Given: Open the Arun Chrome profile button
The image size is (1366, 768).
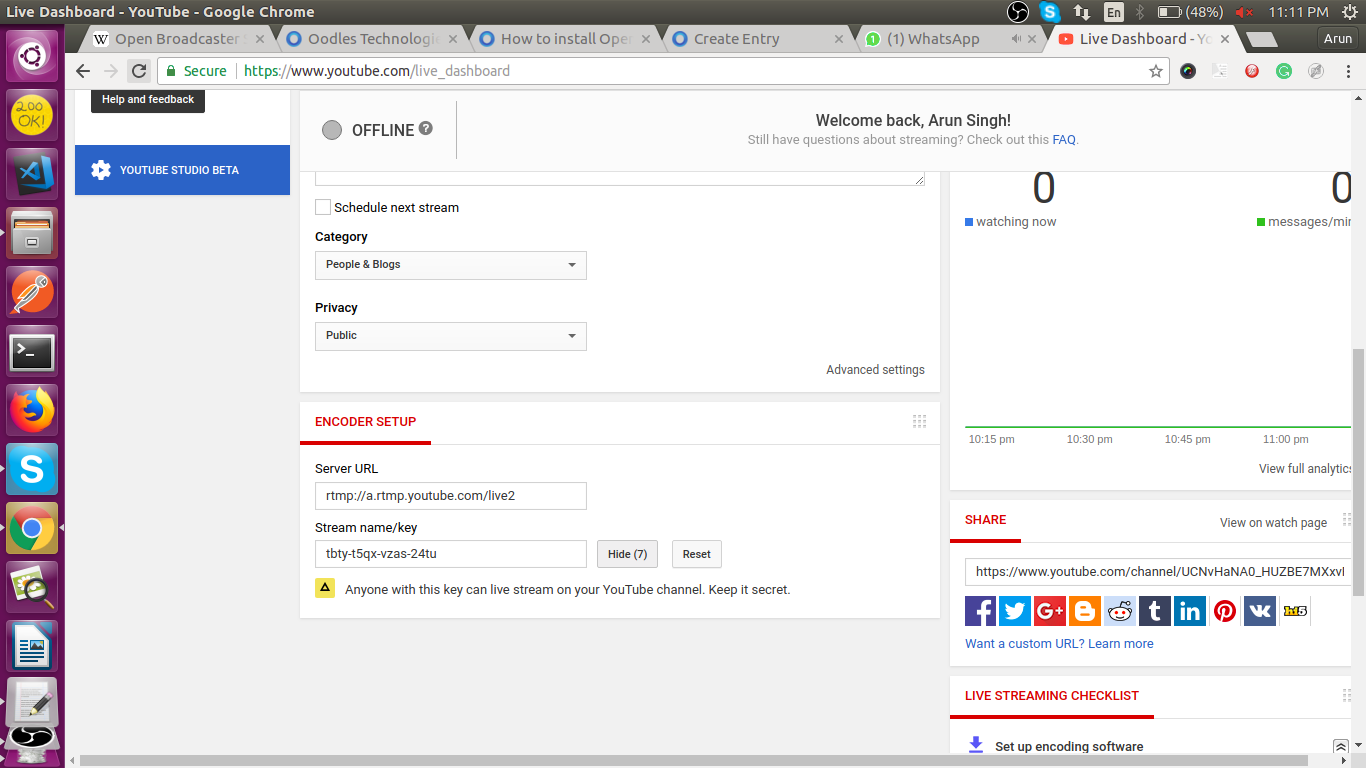Looking at the screenshot, I should tap(1337, 39).
